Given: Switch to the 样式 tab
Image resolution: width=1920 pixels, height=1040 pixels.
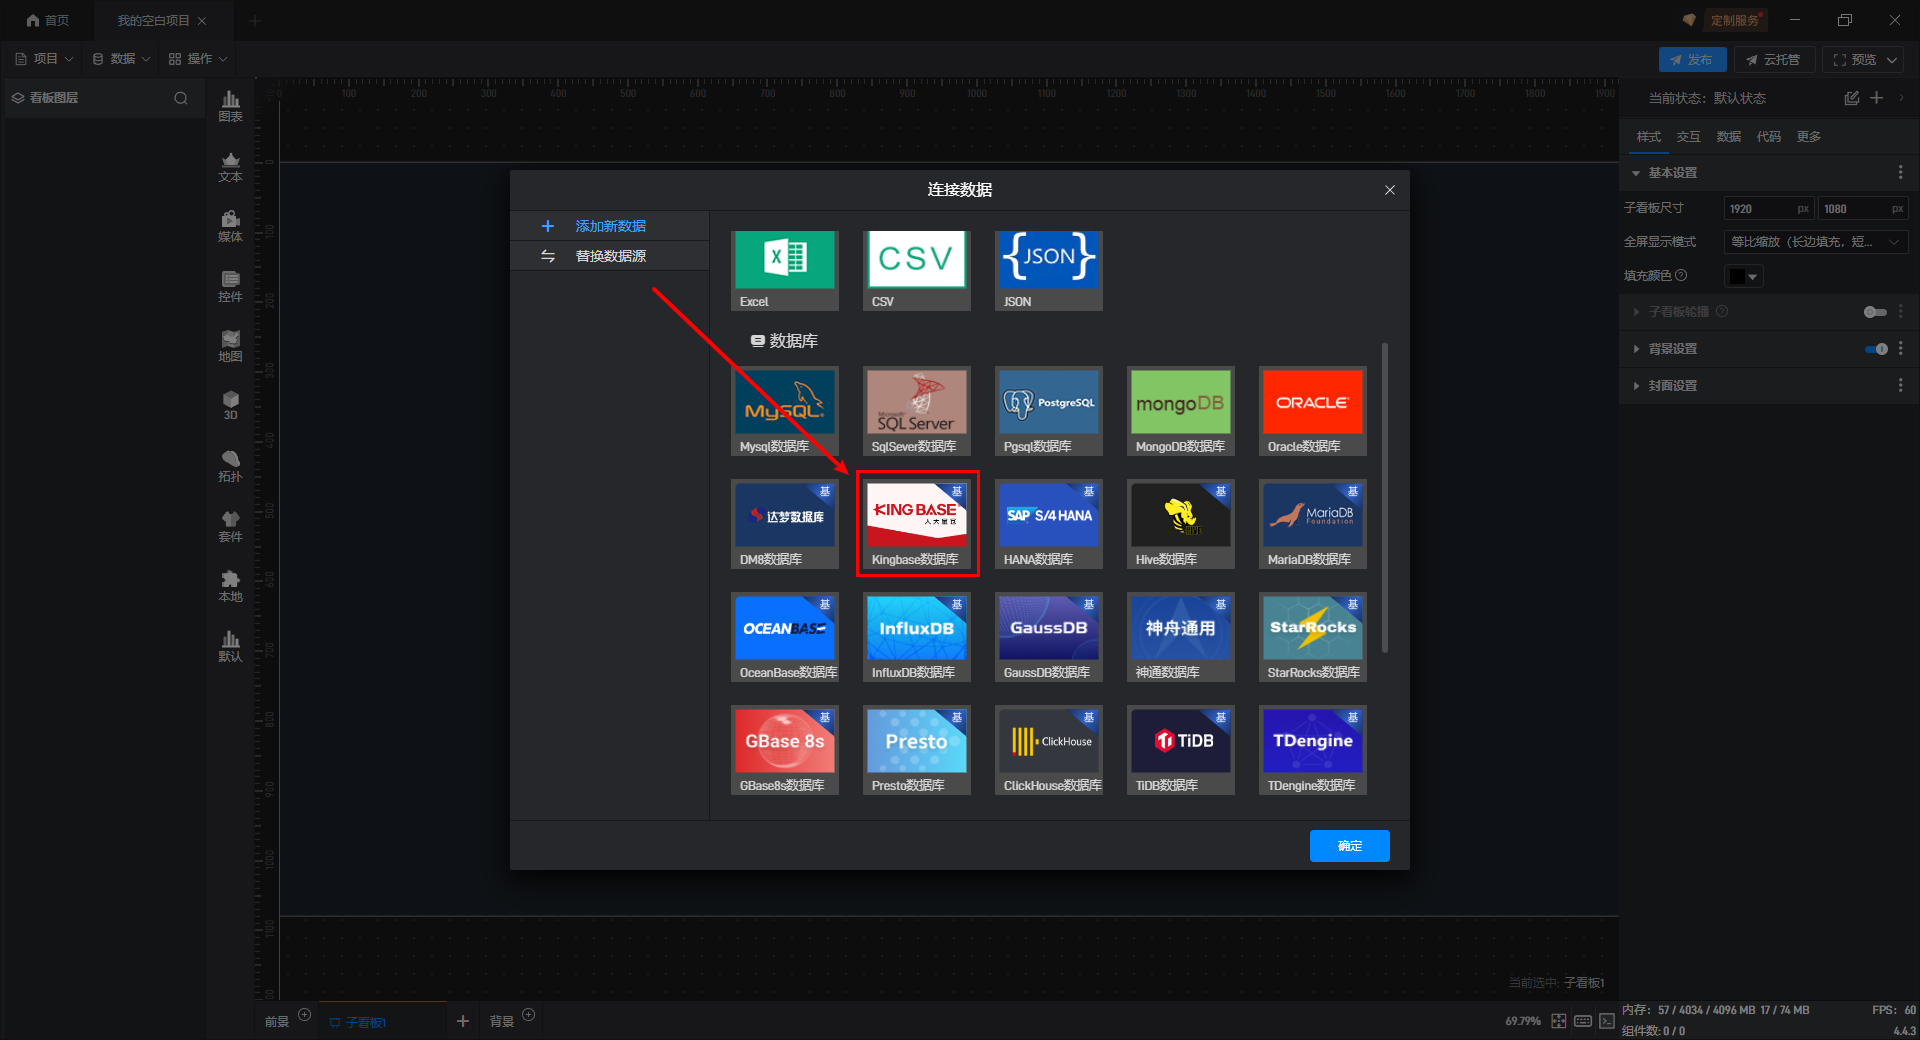Looking at the screenshot, I should tap(1648, 137).
